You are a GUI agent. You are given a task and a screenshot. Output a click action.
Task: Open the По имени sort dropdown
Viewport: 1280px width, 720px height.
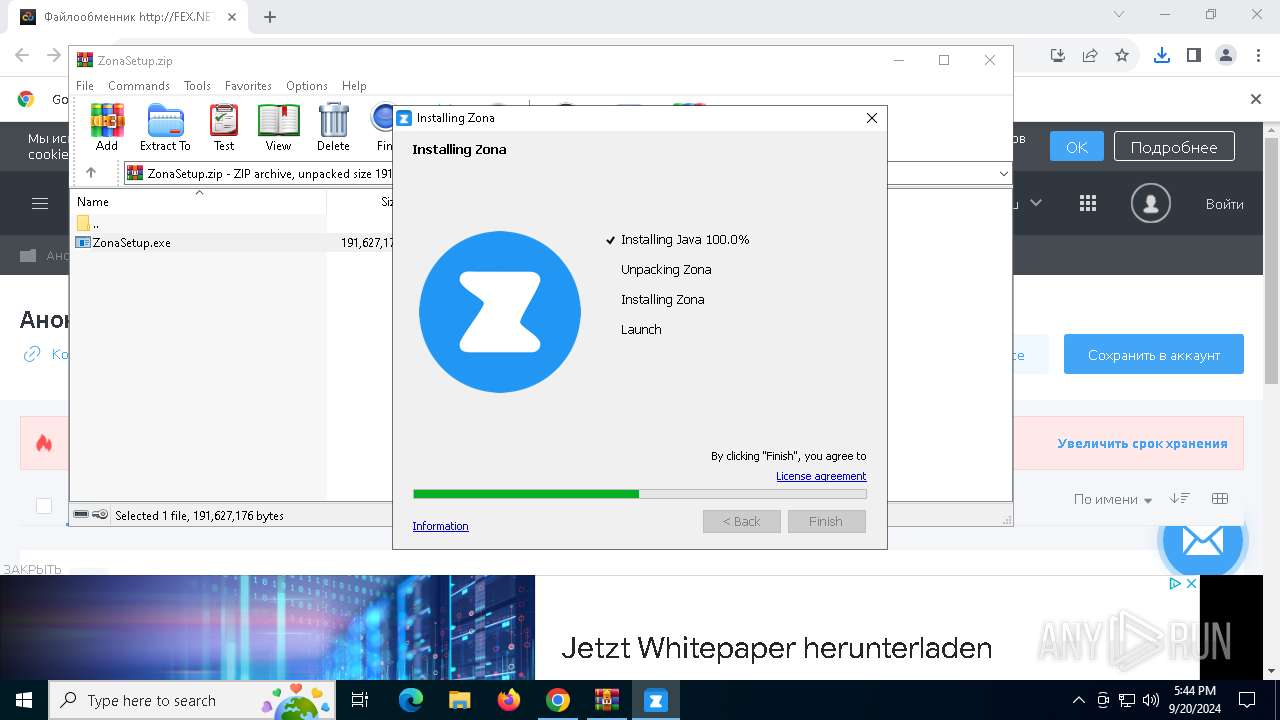1113,499
